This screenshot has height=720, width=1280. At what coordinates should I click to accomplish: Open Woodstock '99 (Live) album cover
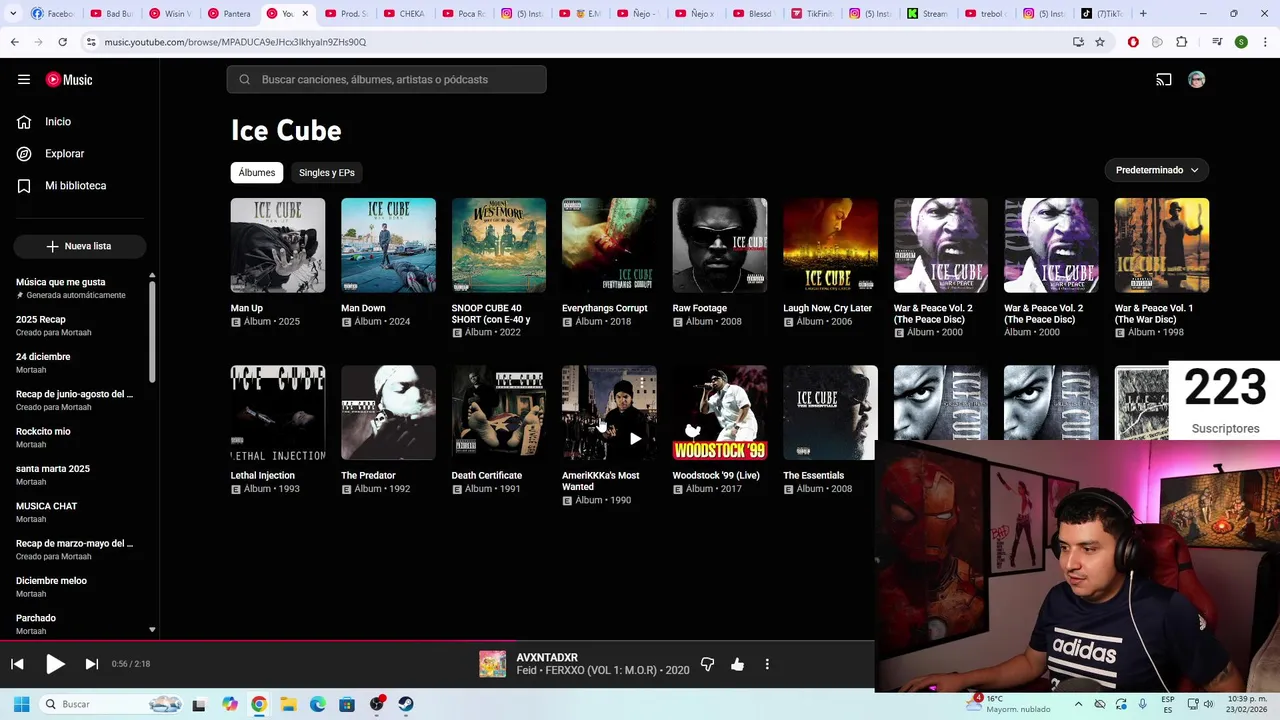[x=720, y=412]
